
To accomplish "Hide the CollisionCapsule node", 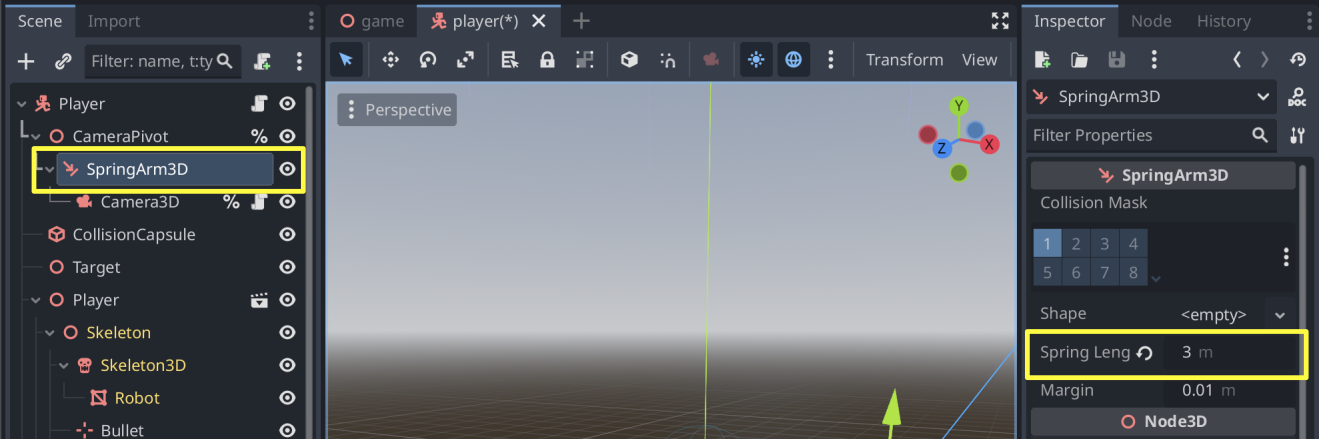I will pos(287,235).
